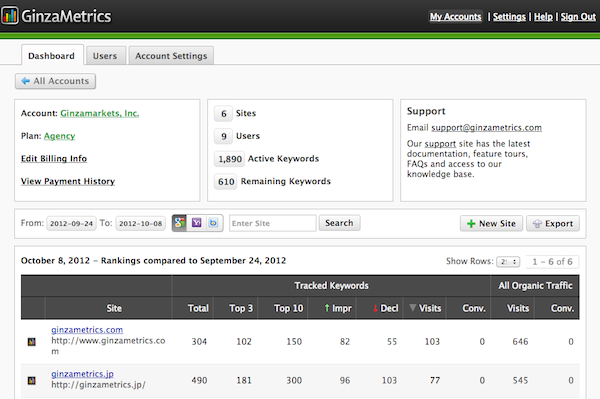Click the Sign Out link
600x399 pixels.
[578, 17]
